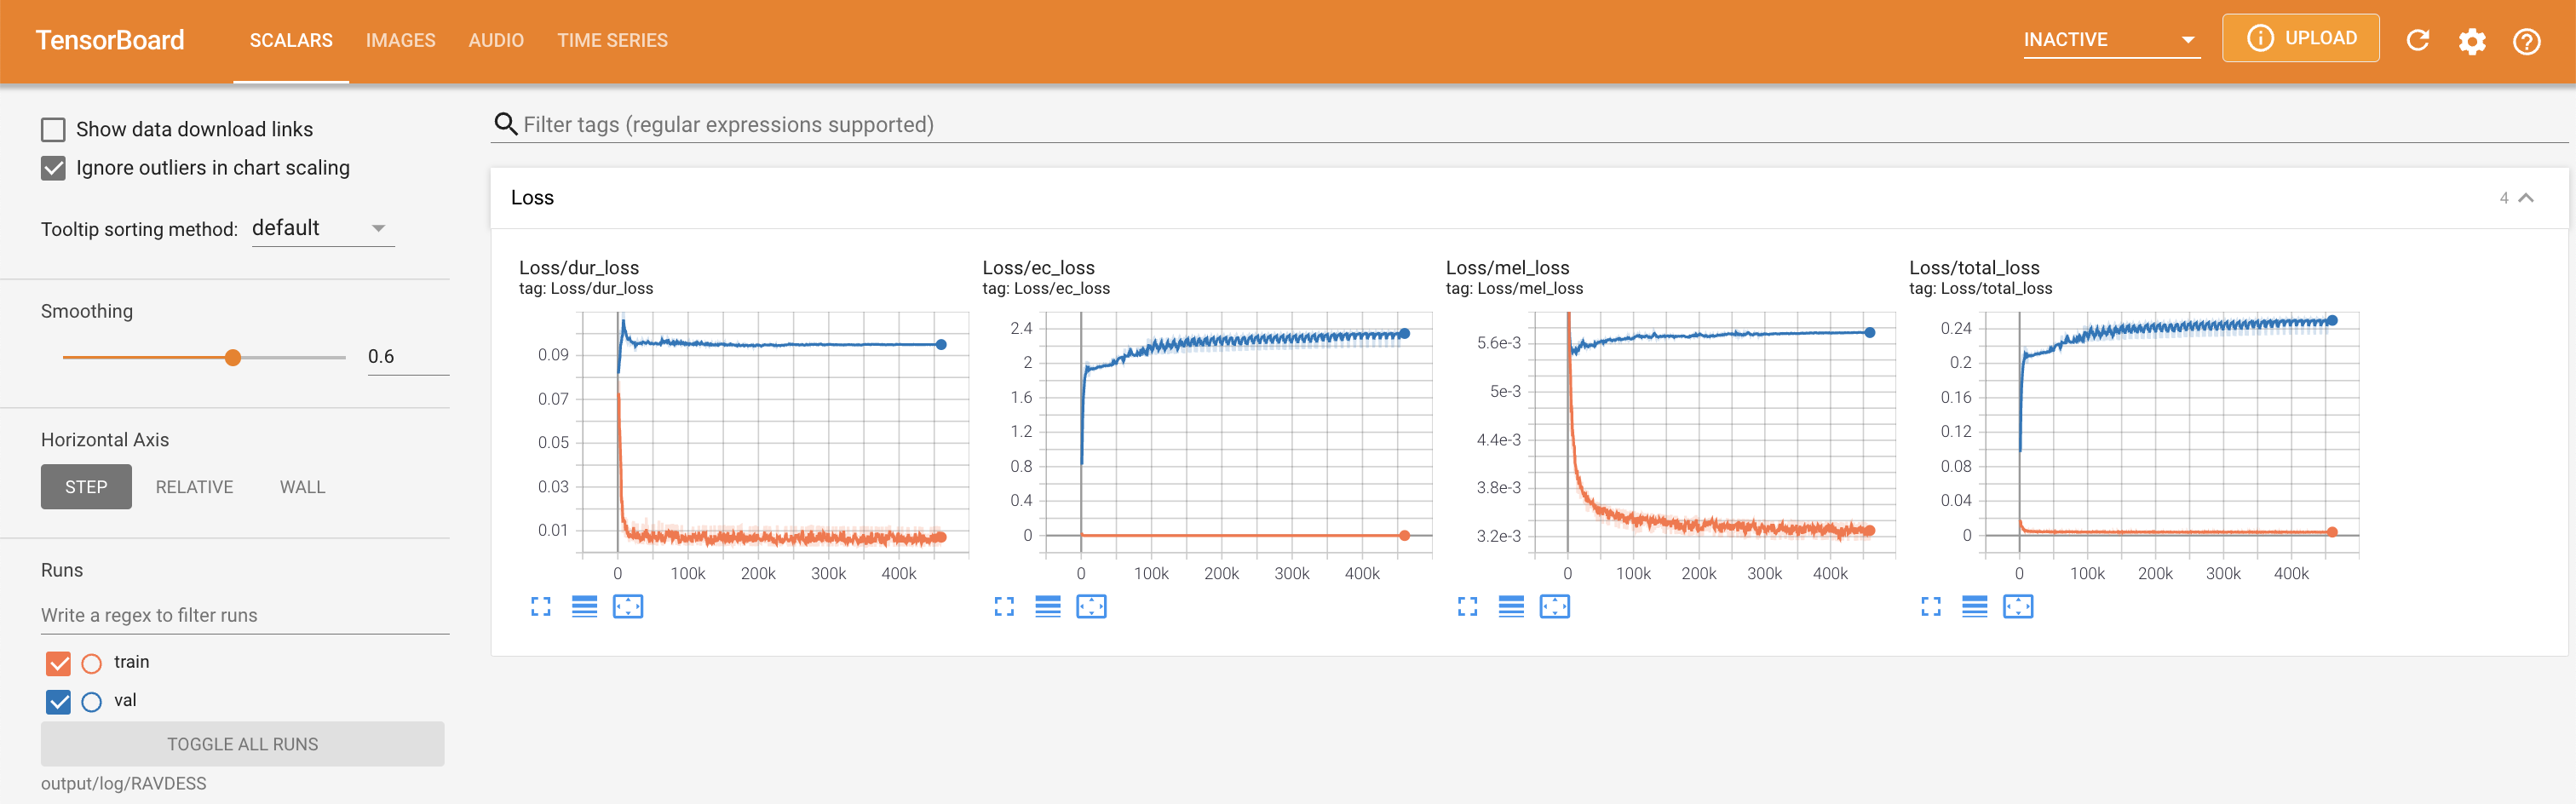Click TOGGLE ALL RUNS button
The width and height of the screenshot is (2576, 804).
tap(243, 744)
